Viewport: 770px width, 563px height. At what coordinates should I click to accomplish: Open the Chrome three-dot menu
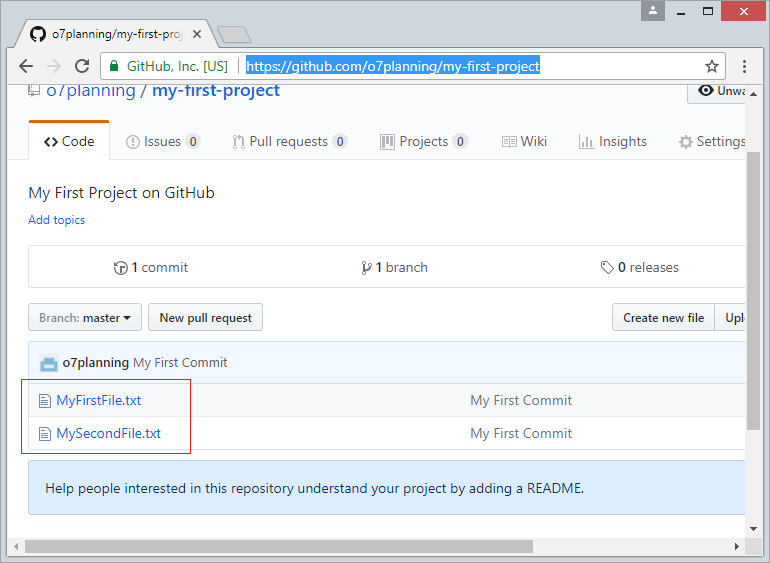[744, 66]
